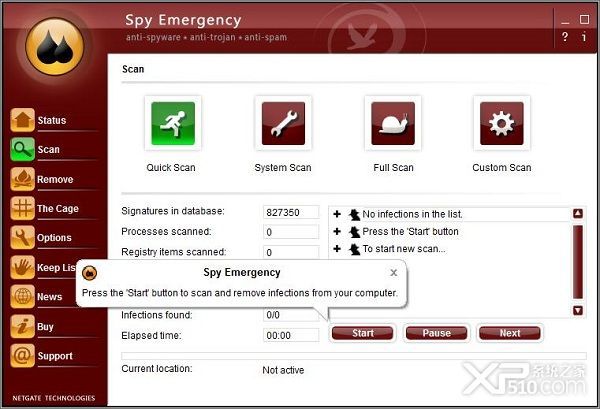Maximize the Spy Emergency window
The height and width of the screenshot is (409, 600).
(x=584, y=20)
